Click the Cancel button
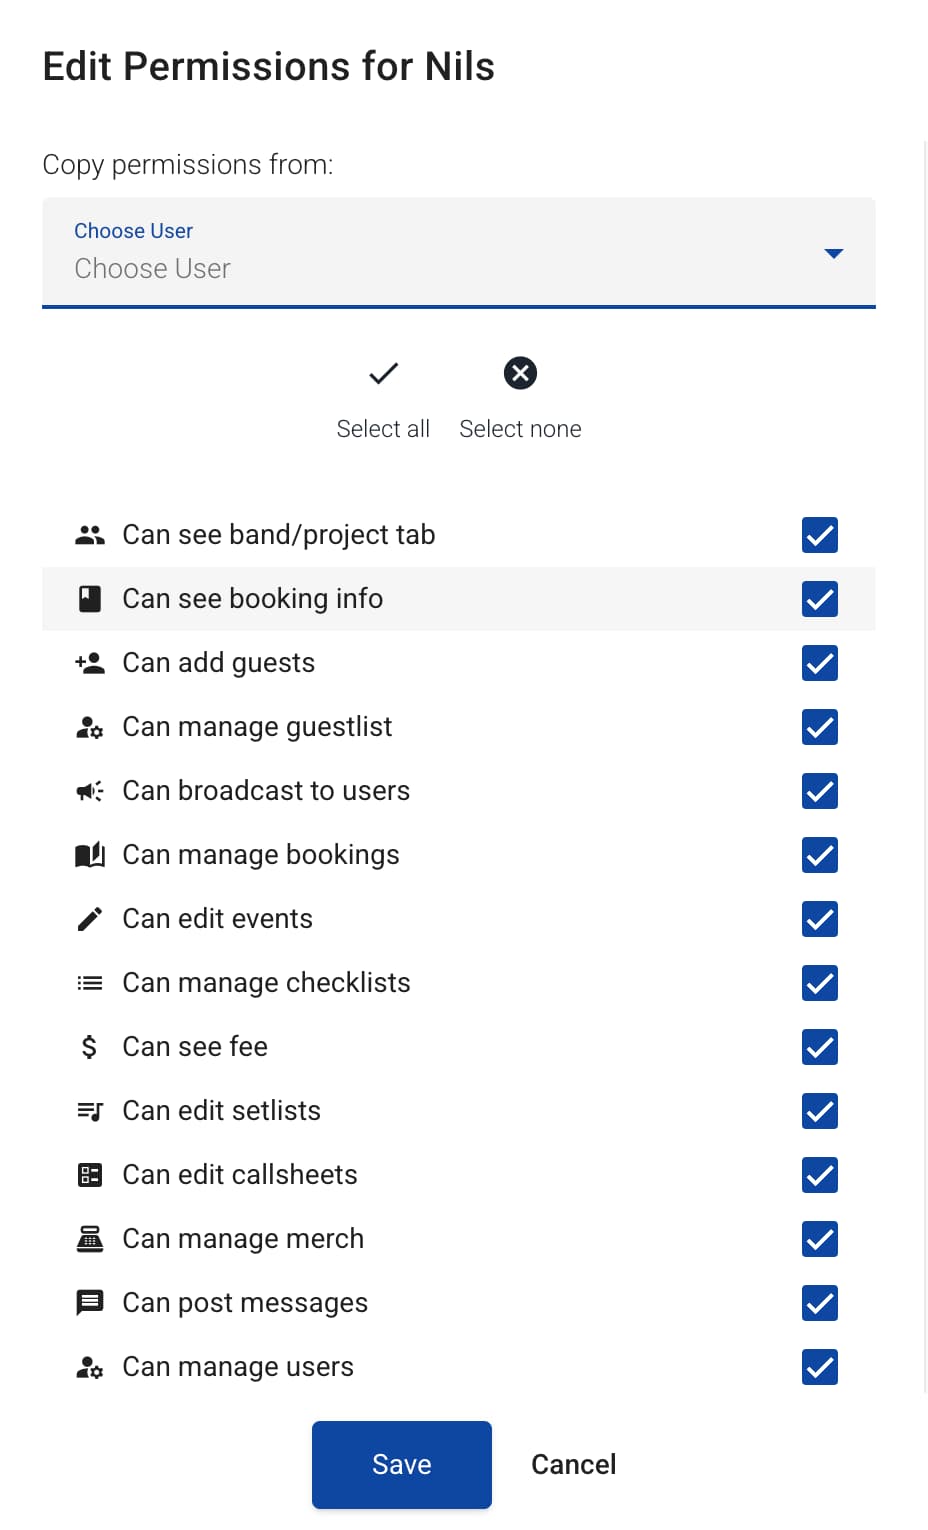The height and width of the screenshot is (1530, 928). (x=573, y=1465)
